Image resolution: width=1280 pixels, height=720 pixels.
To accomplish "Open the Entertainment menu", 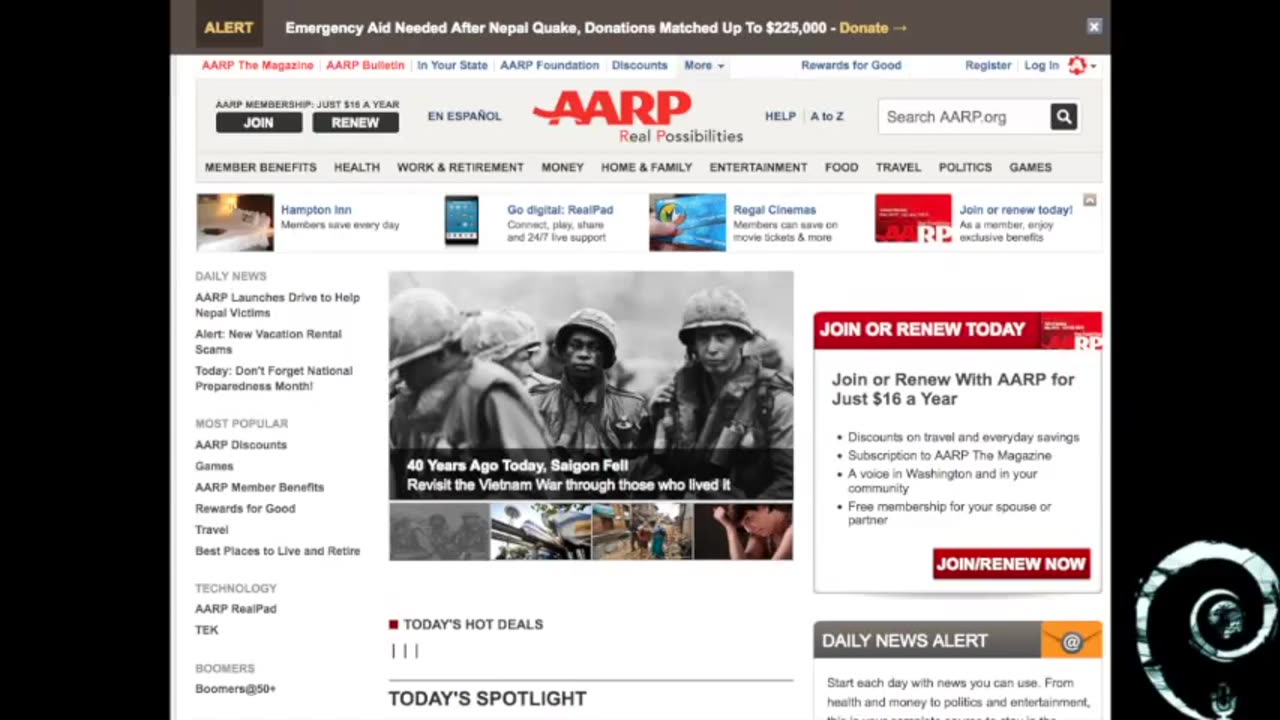I will tap(758, 167).
